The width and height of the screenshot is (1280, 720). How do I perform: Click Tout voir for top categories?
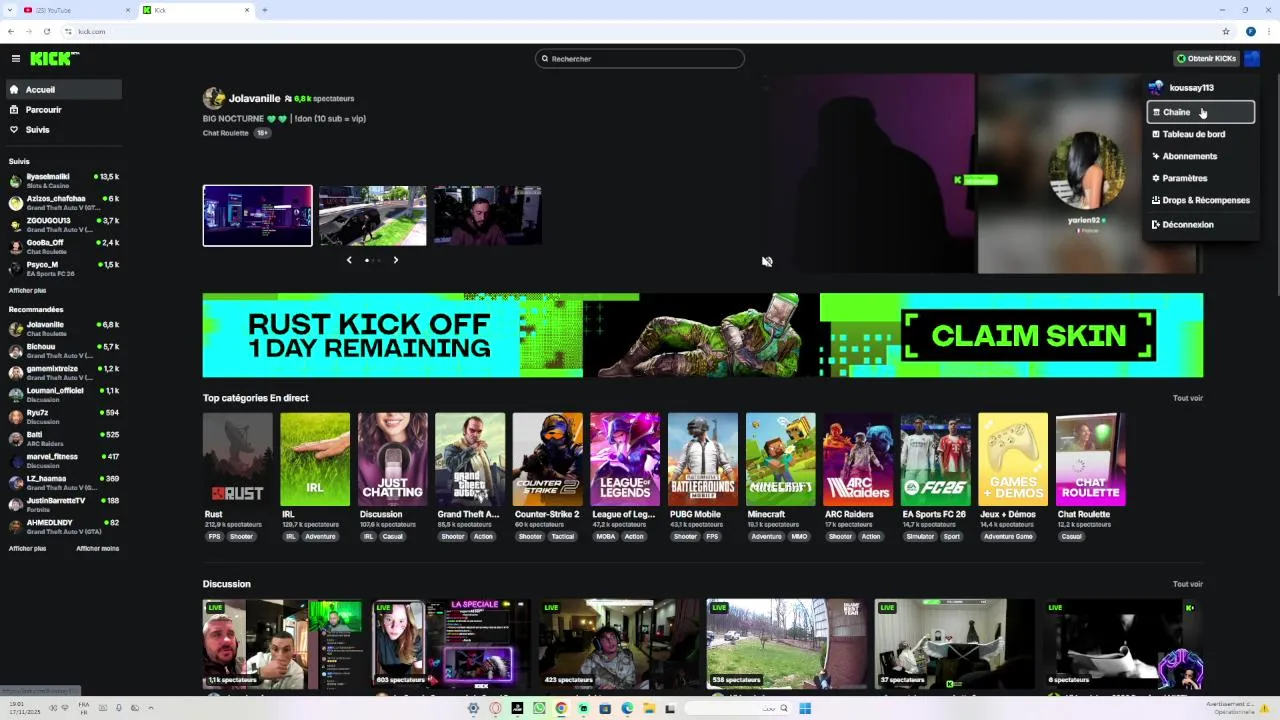[x=1187, y=398]
